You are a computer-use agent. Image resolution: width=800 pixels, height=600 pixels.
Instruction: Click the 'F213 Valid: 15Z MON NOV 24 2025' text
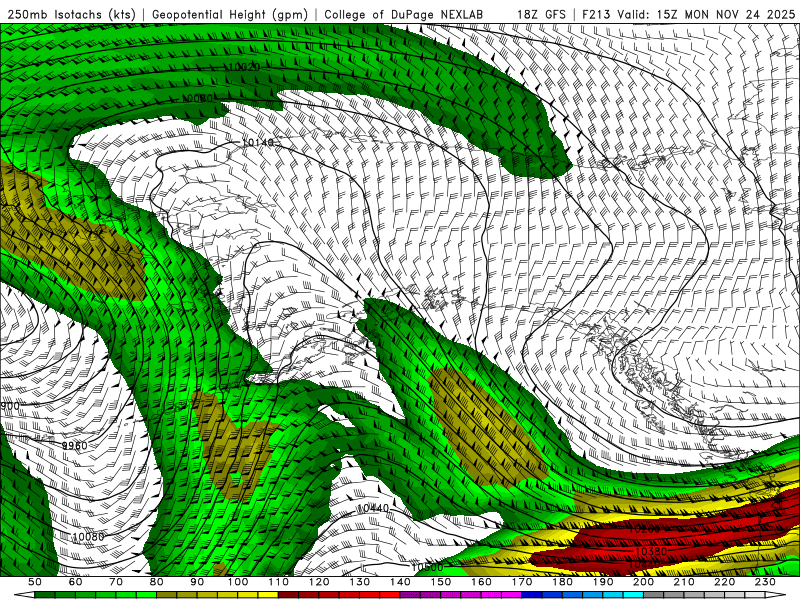(x=688, y=15)
